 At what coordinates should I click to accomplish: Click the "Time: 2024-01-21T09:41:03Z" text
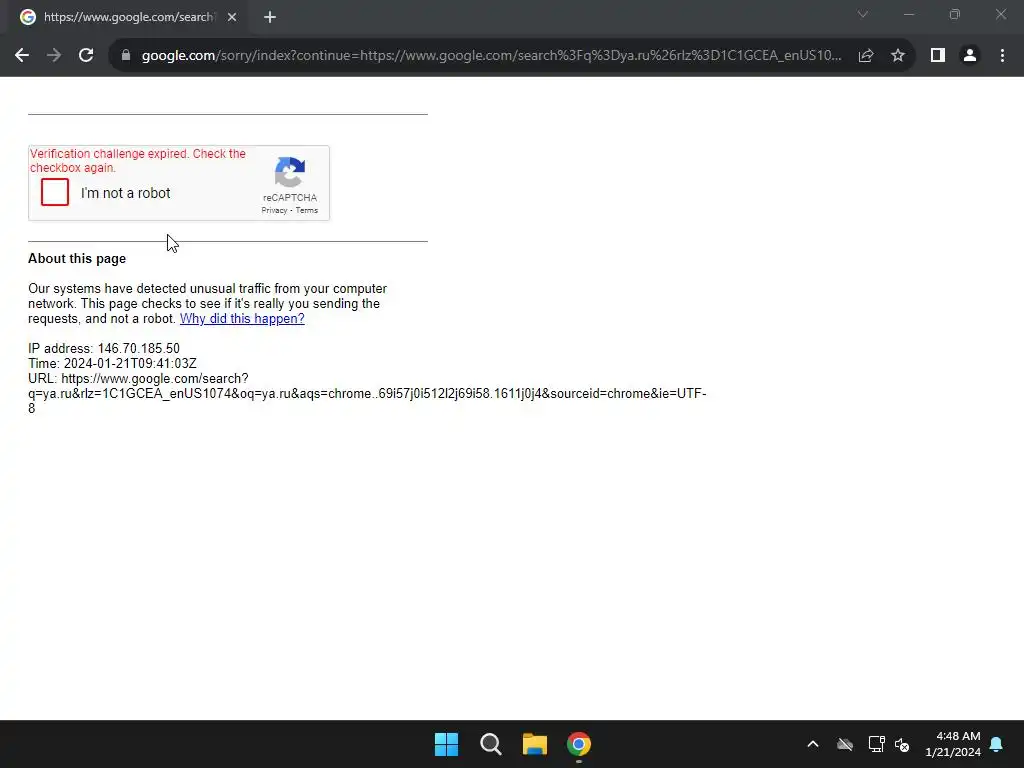[x=112, y=364]
